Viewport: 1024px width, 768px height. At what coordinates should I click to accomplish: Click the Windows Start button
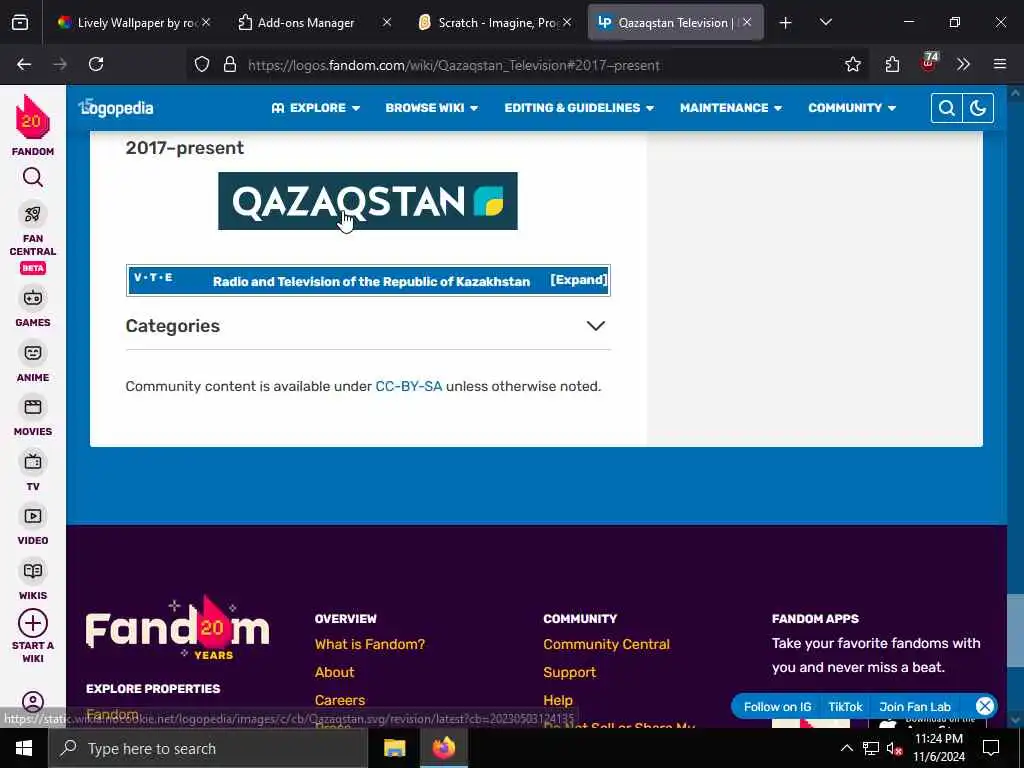coord(24,748)
